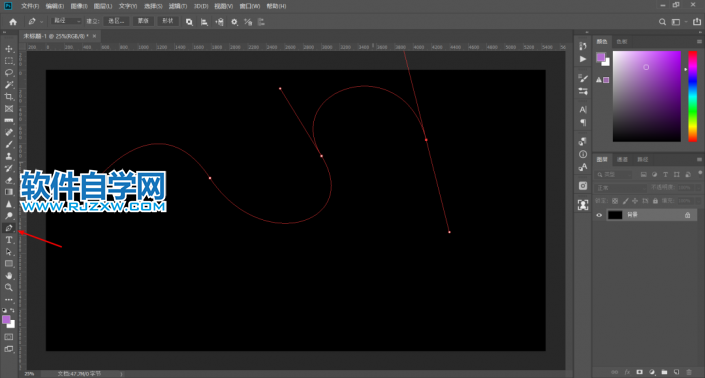This screenshot has width=705, height=378.
Task: Pick the Crop tool
Action: [x=9, y=96]
